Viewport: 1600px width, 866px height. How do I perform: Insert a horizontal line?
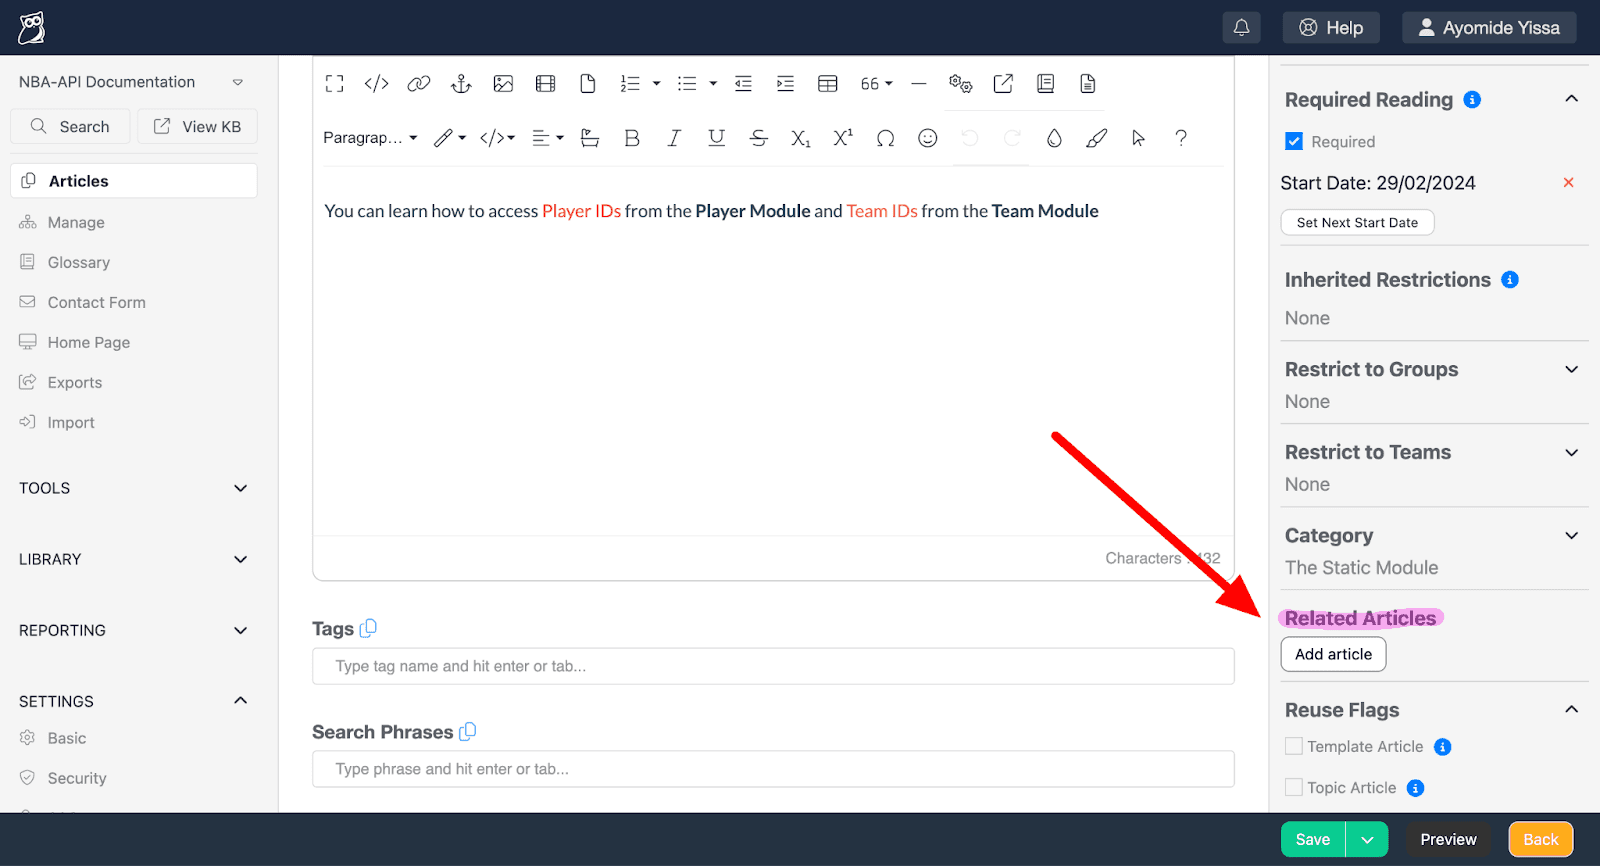pos(919,84)
